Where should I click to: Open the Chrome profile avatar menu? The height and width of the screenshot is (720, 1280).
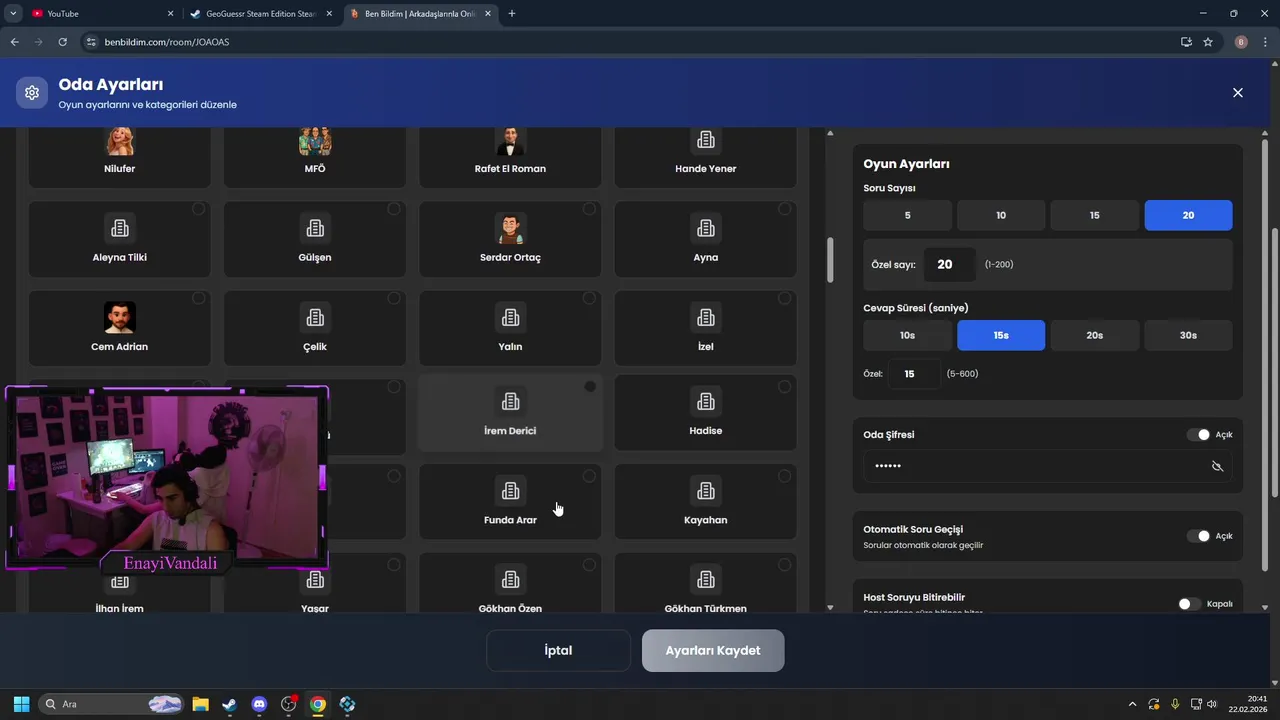tap(1241, 42)
